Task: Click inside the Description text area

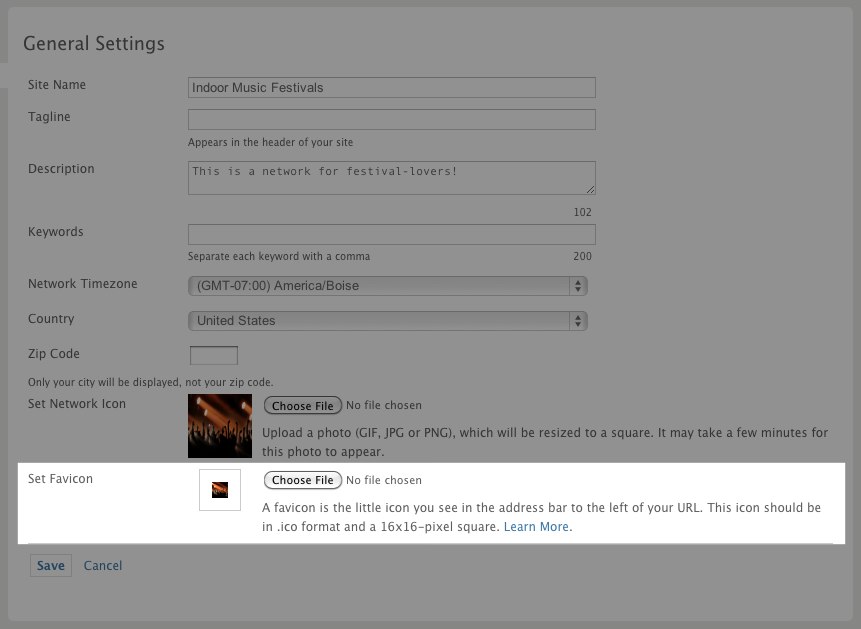Action: point(392,177)
